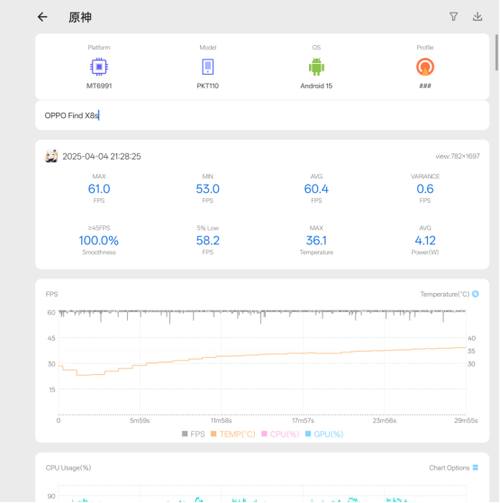Image resolution: width=500 pixels, height=503 pixels.
Task: Select the AVG 60.4 FPS value
Action: (316, 189)
